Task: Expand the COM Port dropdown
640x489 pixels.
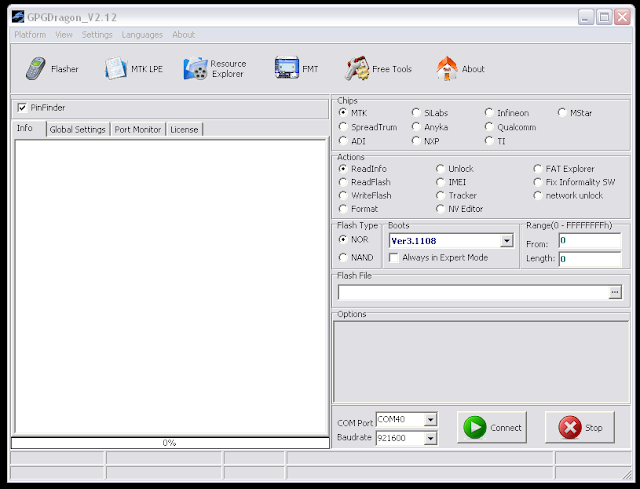Action: click(x=430, y=420)
